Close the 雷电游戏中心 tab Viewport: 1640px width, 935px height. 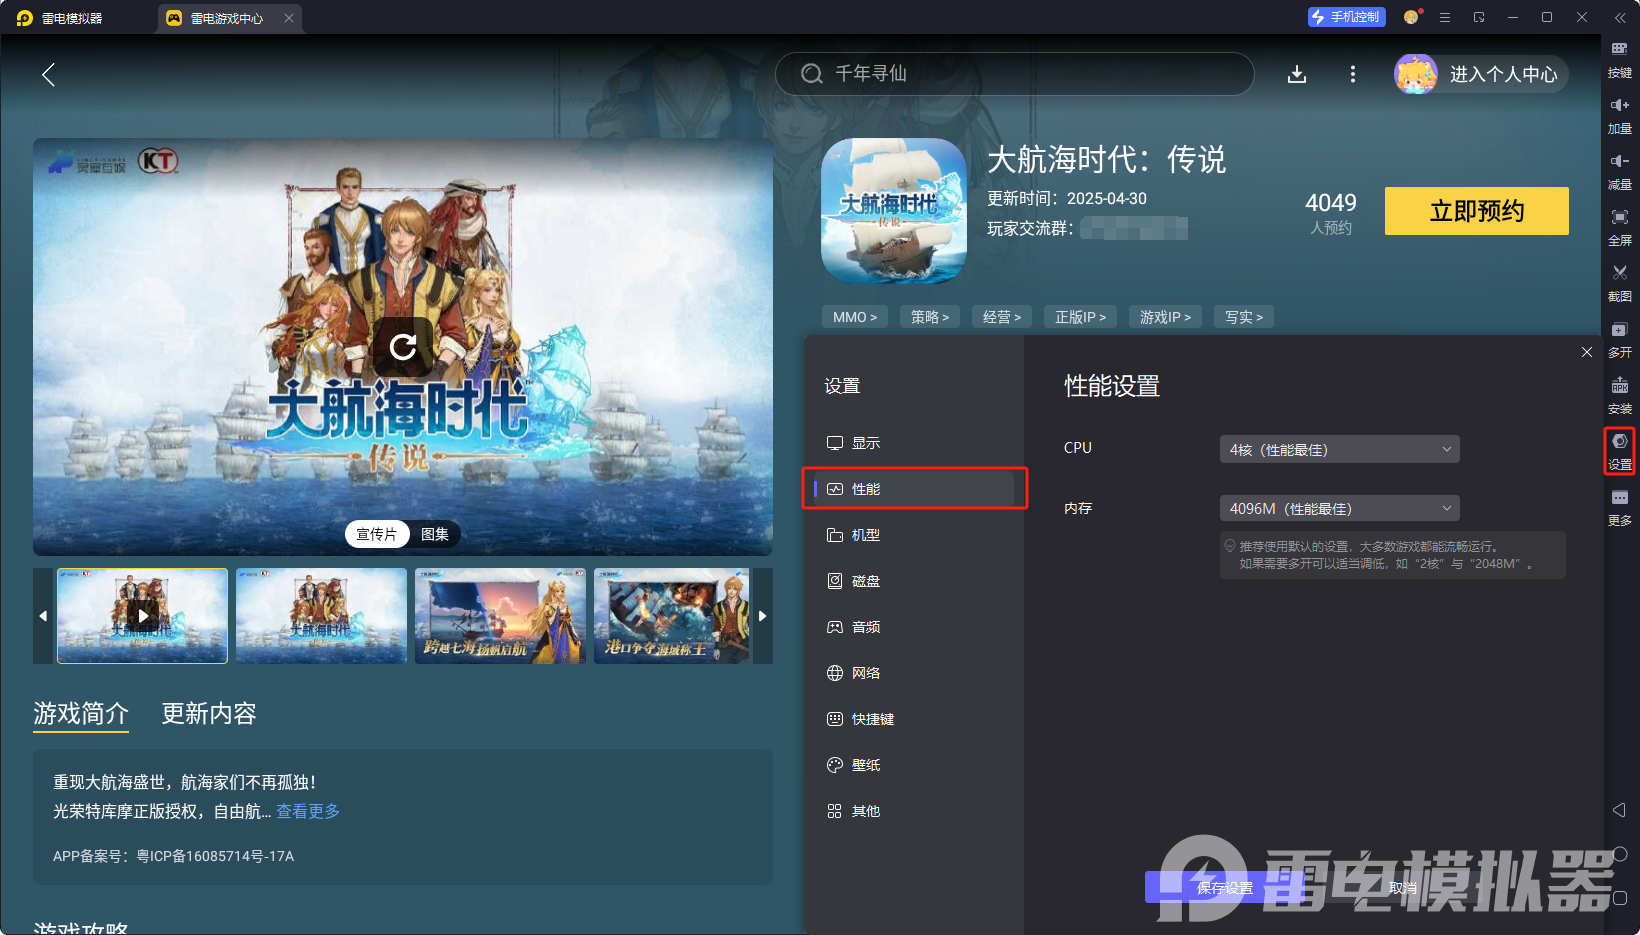point(289,18)
